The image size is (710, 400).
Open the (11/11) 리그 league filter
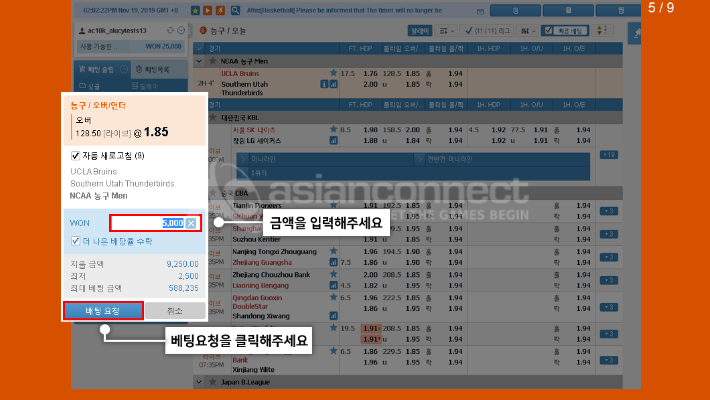point(487,30)
